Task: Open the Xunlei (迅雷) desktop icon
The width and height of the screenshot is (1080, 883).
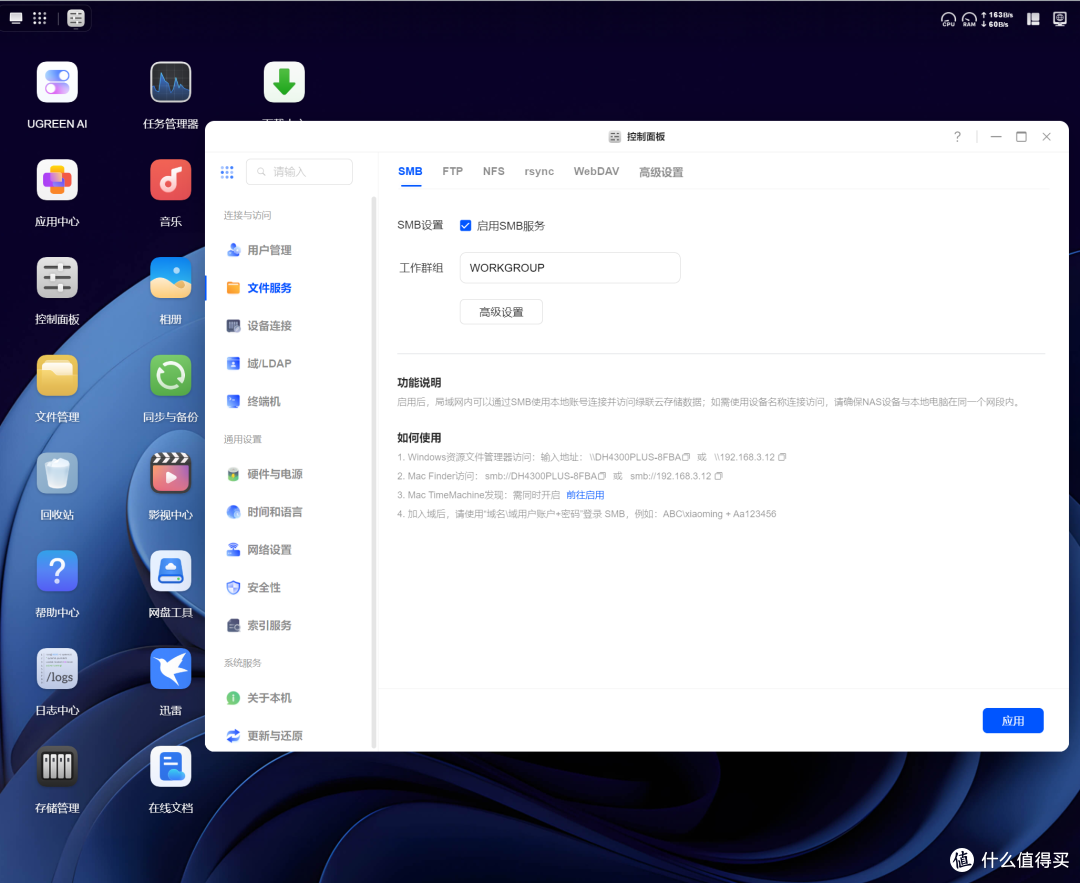Action: tap(171, 669)
